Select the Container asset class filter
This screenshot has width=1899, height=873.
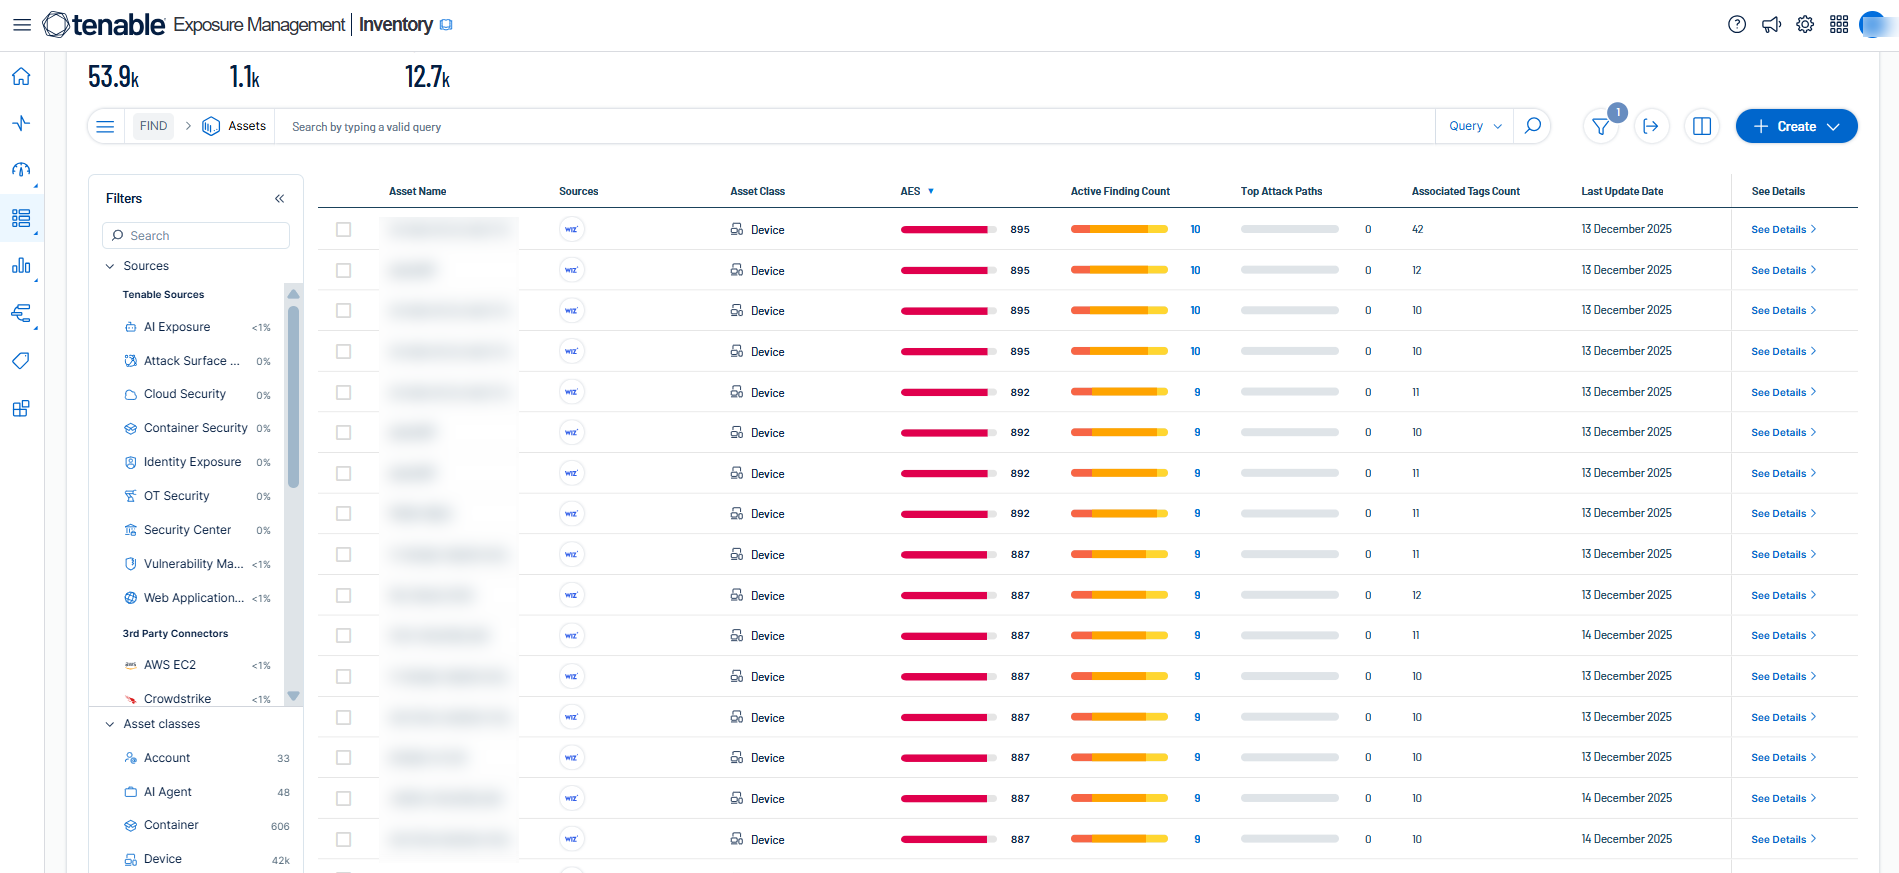click(171, 825)
